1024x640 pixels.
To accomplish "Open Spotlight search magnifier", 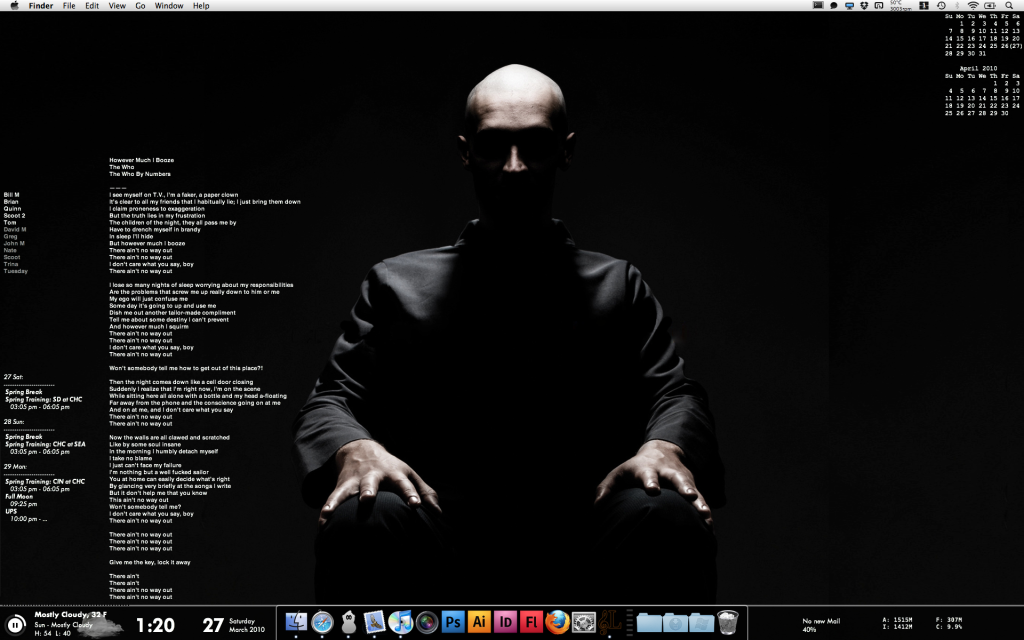I will (x=1009, y=5).
